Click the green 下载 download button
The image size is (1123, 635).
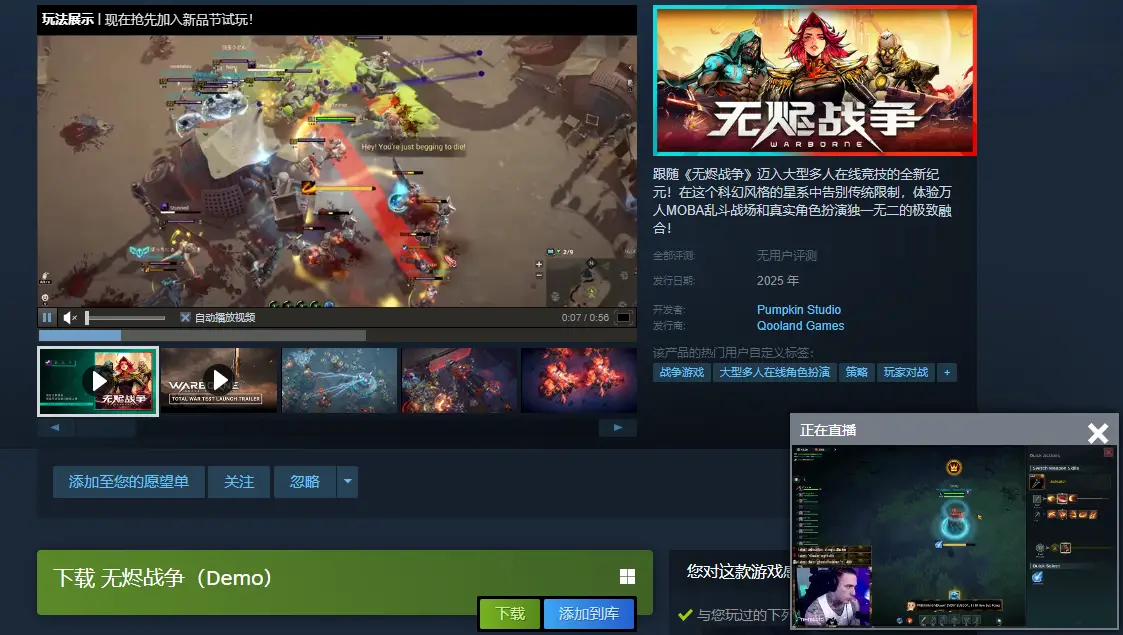tap(510, 614)
